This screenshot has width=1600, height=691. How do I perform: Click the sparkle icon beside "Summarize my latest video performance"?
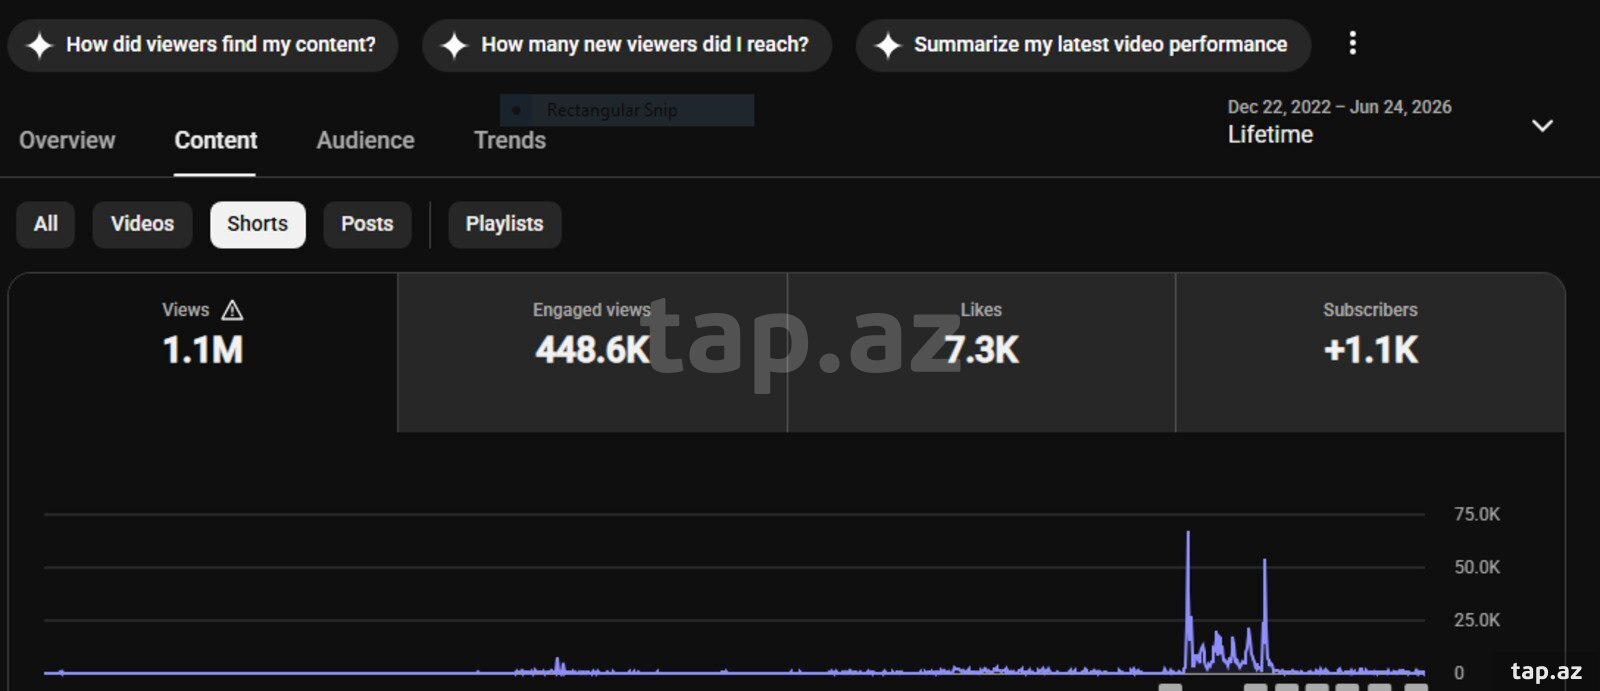pyautogui.click(x=887, y=45)
